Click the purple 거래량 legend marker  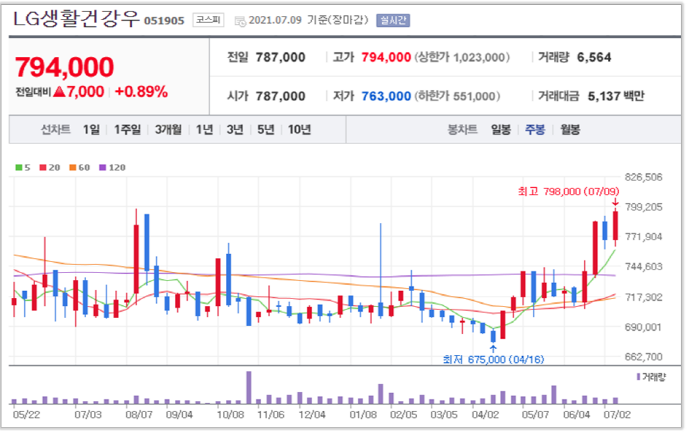click(638, 377)
